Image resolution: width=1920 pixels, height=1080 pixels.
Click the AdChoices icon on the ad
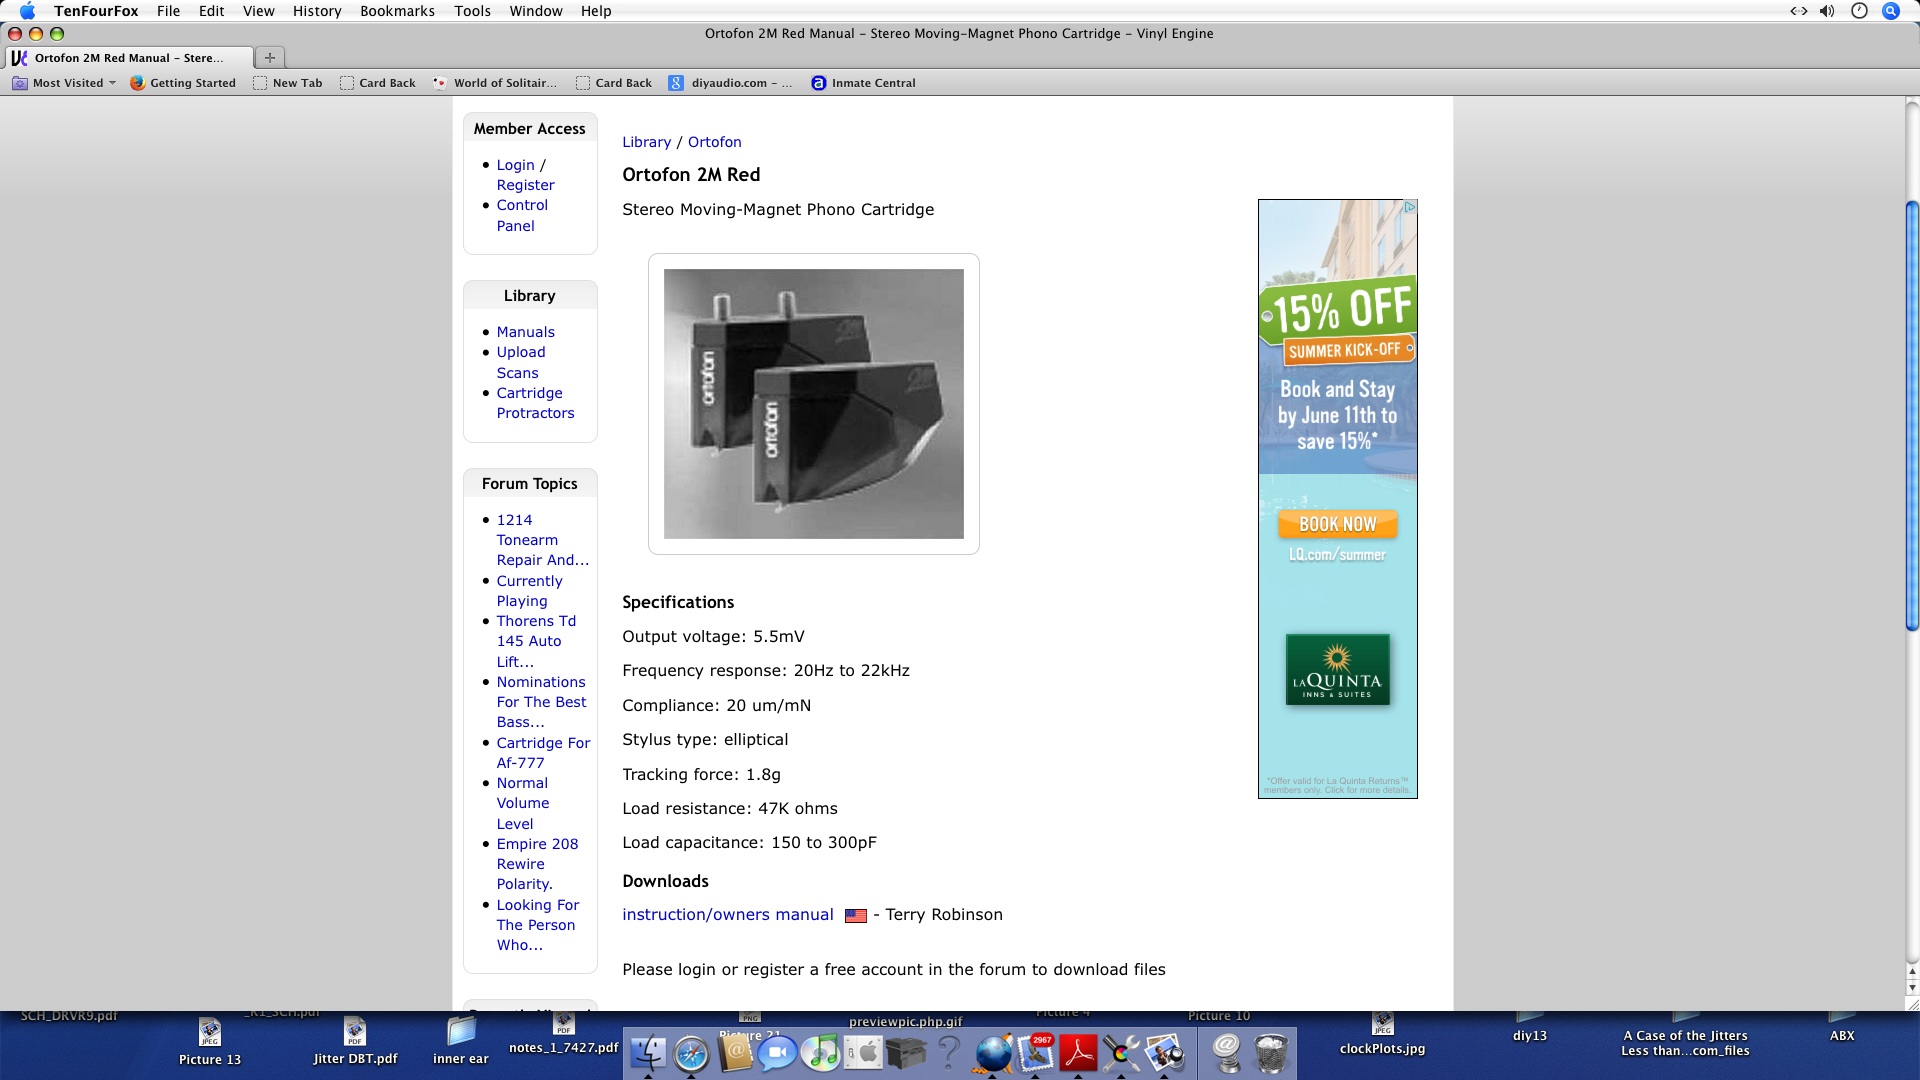pos(1409,207)
